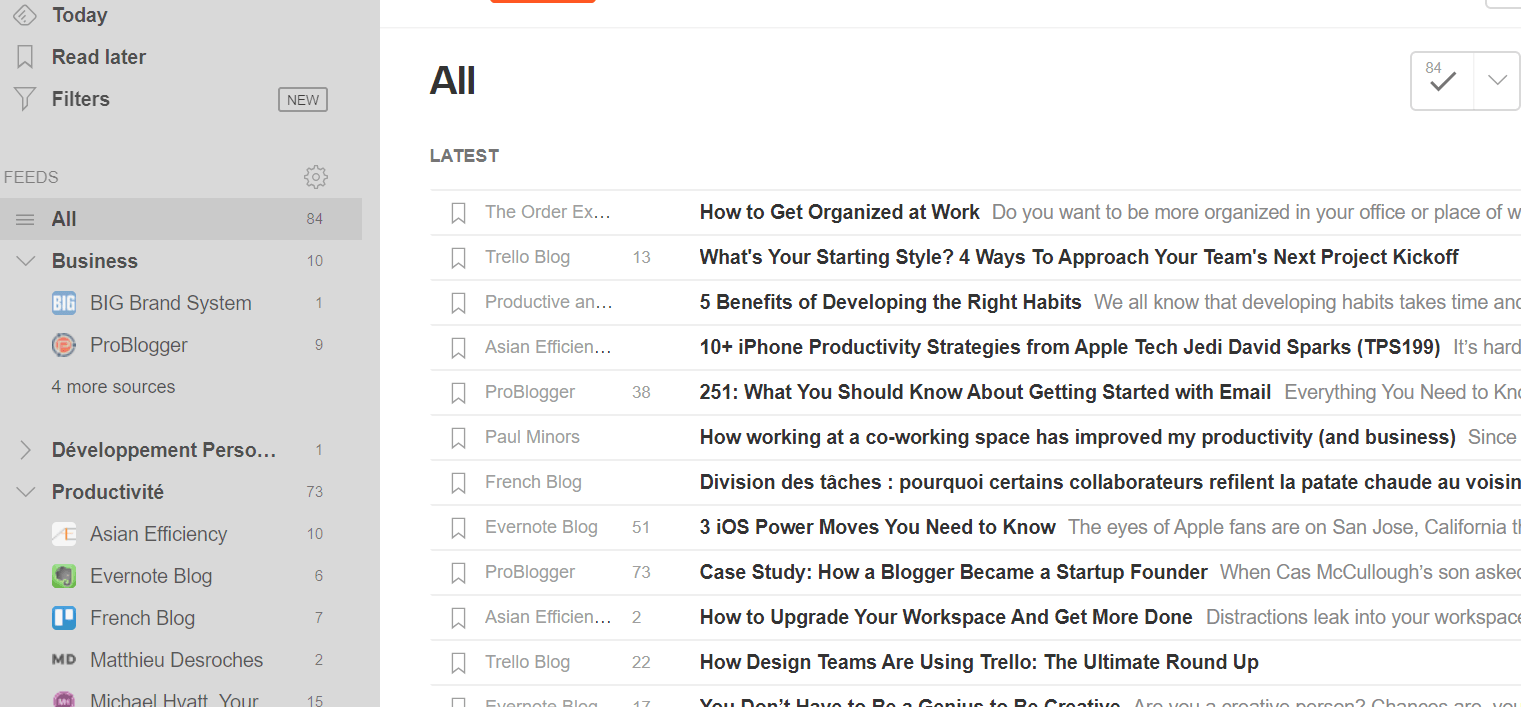The height and width of the screenshot is (707, 1521).
Task: Open '3 iOS Power Moves You Need to Know'
Action: pyautogui.click(x=878, y=527)
